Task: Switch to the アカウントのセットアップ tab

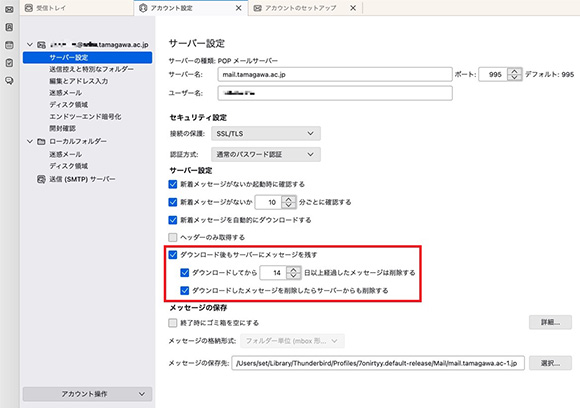Action: 300,8
